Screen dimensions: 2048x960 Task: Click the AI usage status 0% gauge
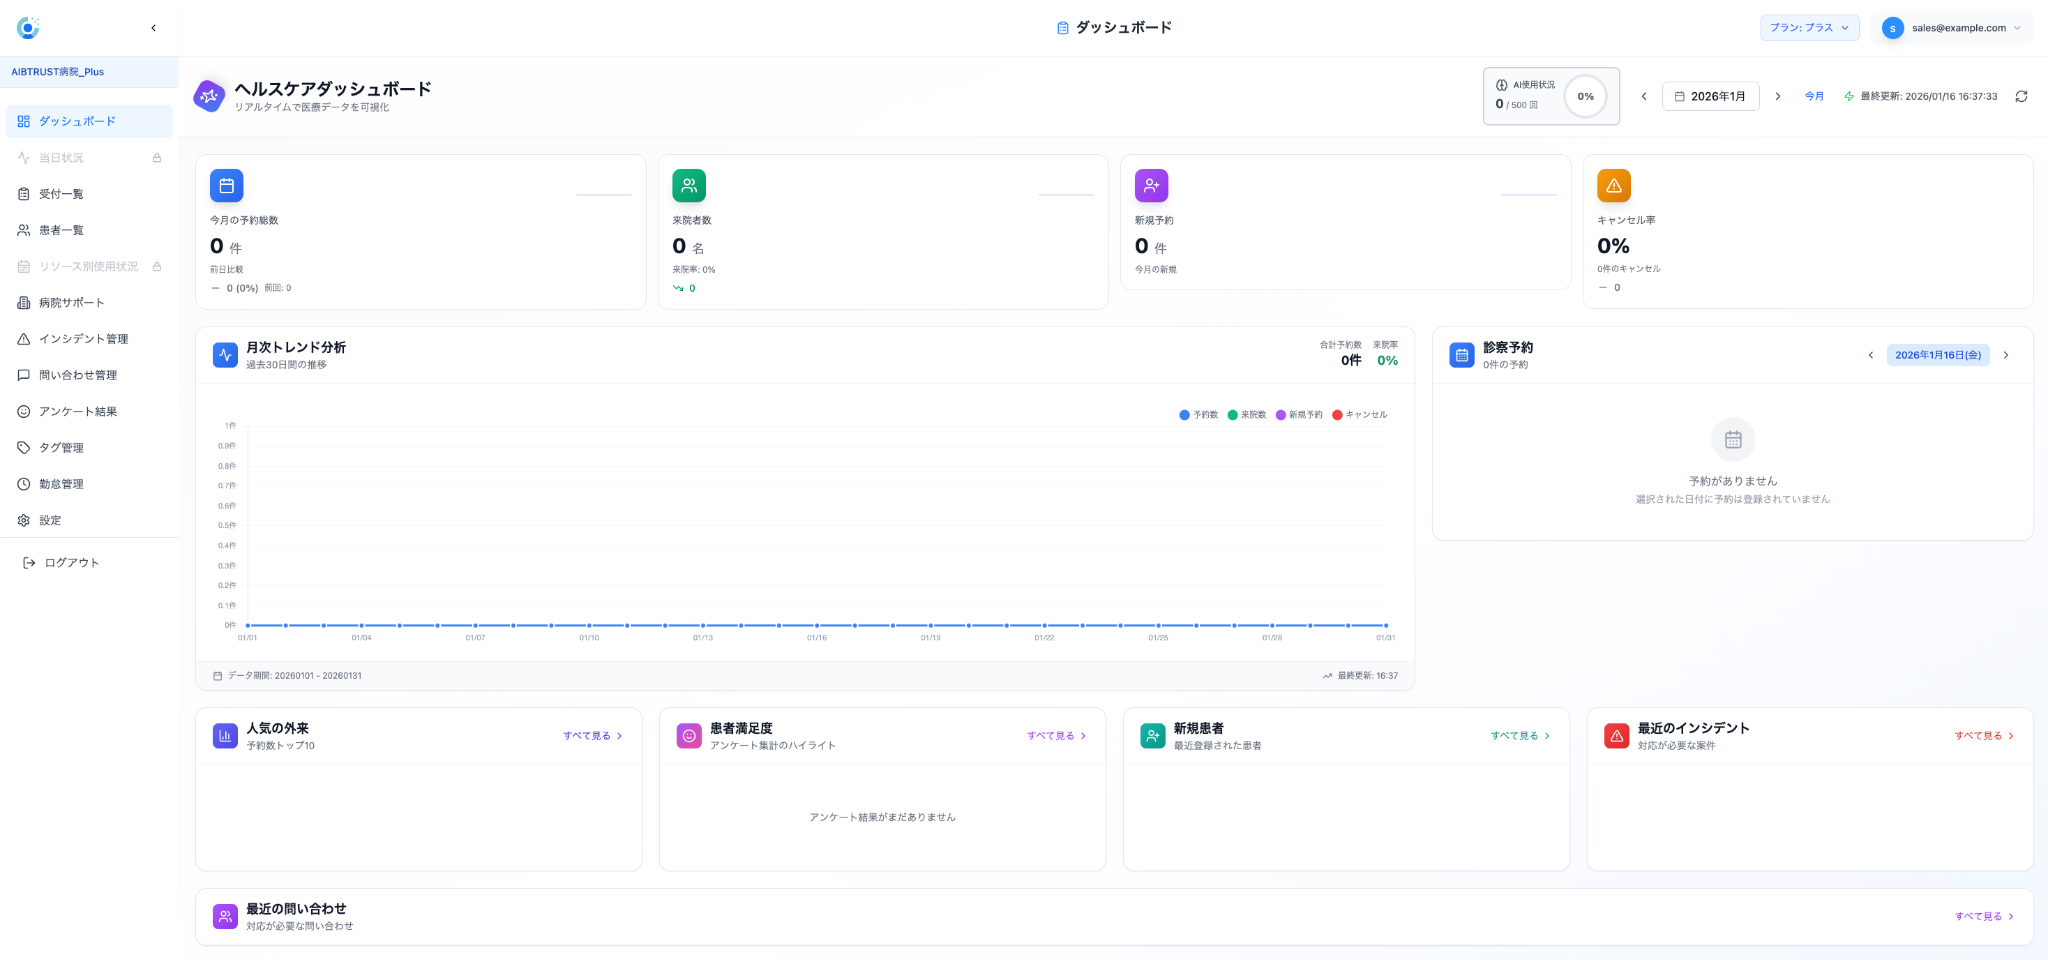(x=1585, y=97)
